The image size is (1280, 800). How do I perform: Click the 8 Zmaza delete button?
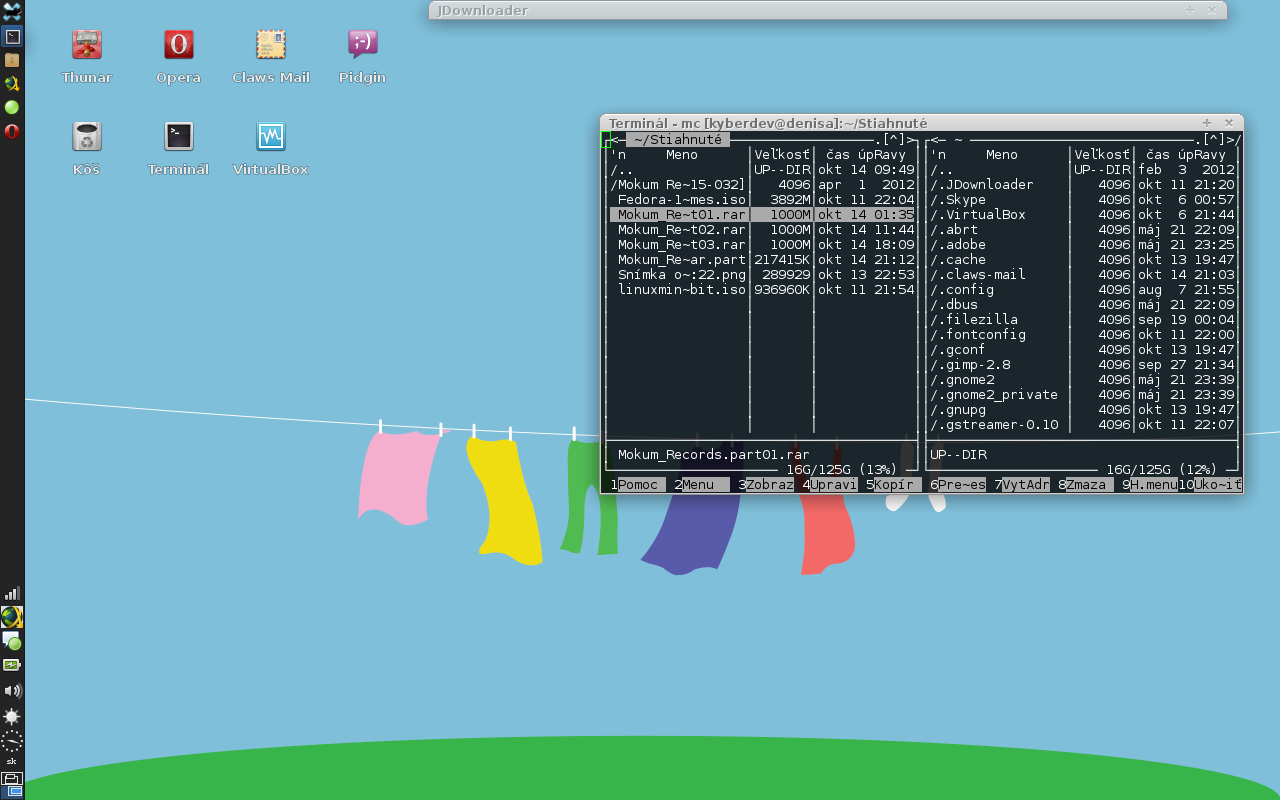point(1088,485)
